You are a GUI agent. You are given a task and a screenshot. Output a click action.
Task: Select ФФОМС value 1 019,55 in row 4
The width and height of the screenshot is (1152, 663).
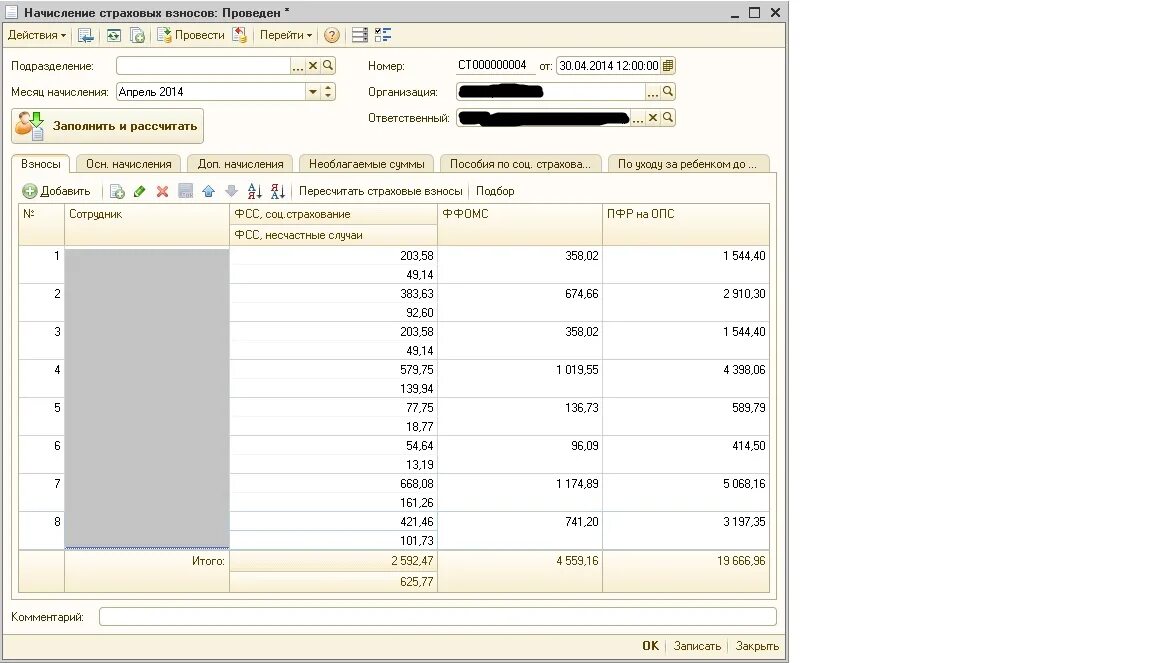tap(520, 370)
